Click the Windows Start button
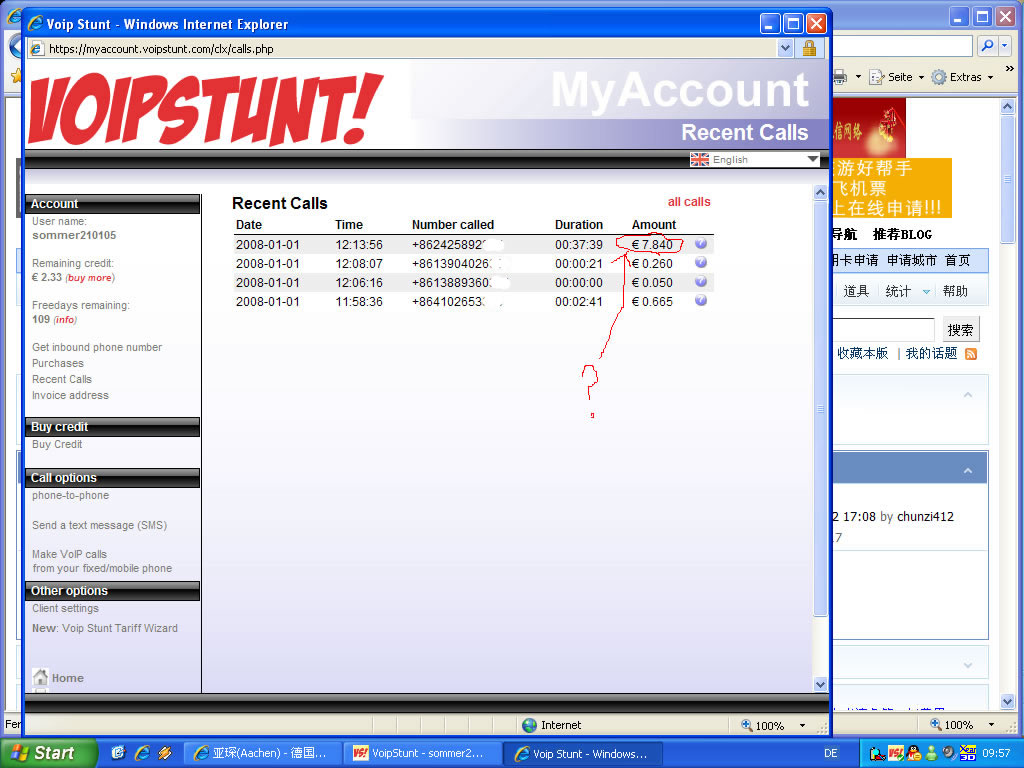Image resolution: width=1024 pixels, height=768 pixels. click(x=47, y=753)
